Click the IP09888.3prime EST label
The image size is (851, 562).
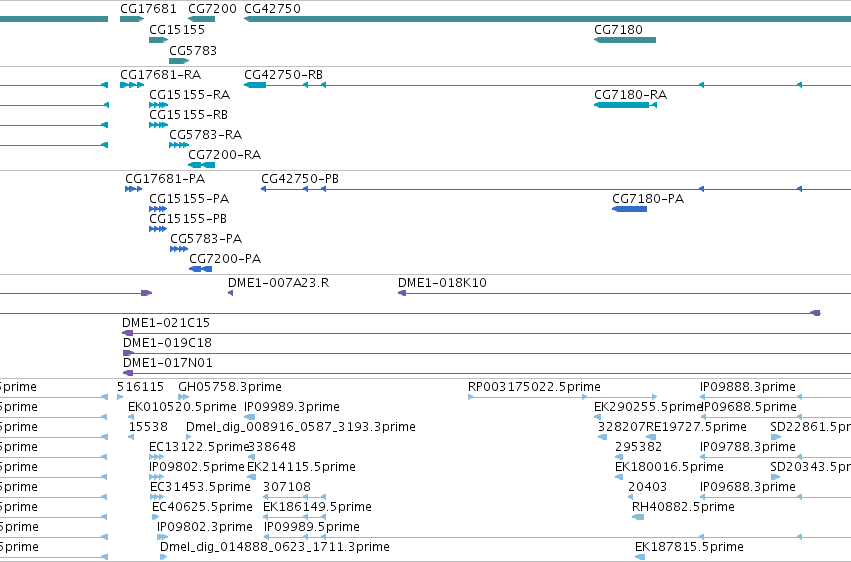[748, 387]
